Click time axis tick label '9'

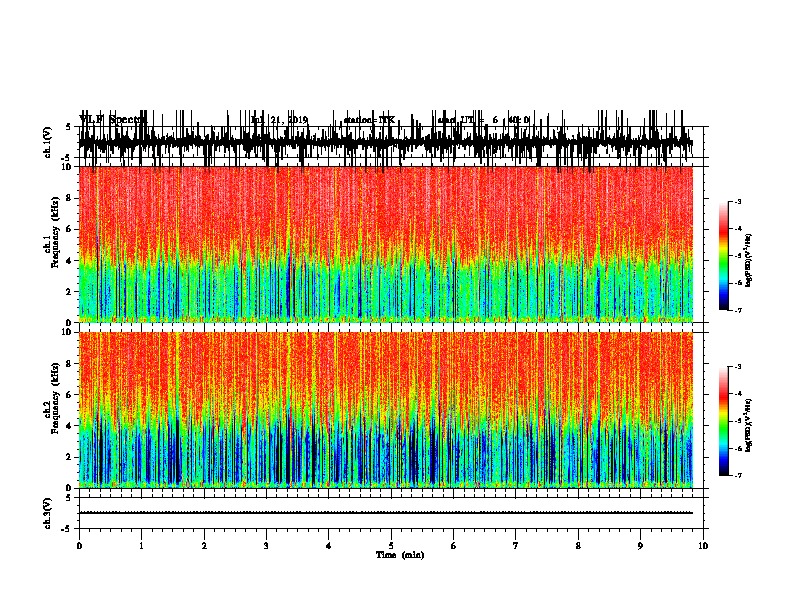640,546
